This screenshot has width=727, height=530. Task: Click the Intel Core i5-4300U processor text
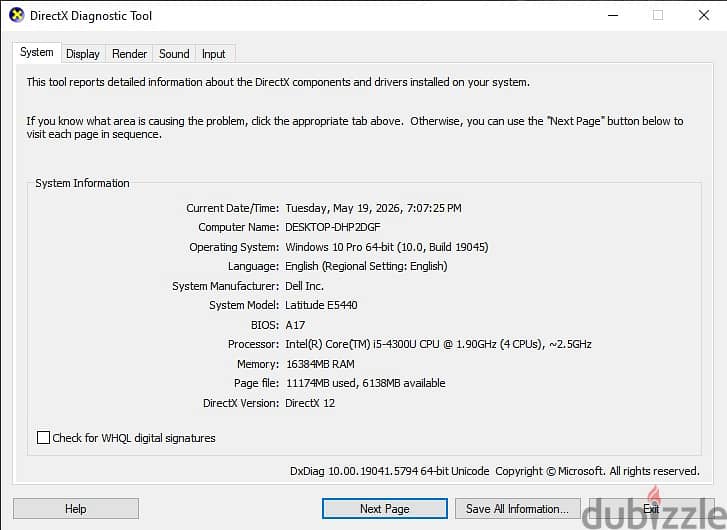coord(438,344)
